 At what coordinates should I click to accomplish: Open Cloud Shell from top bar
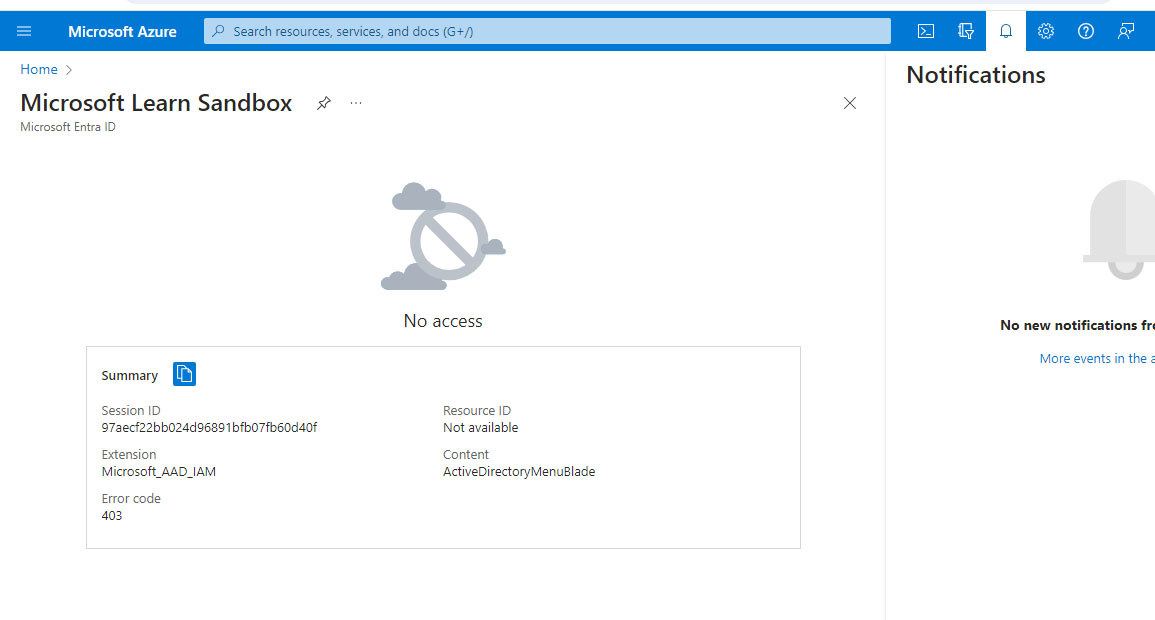click(x=926, y=31)
